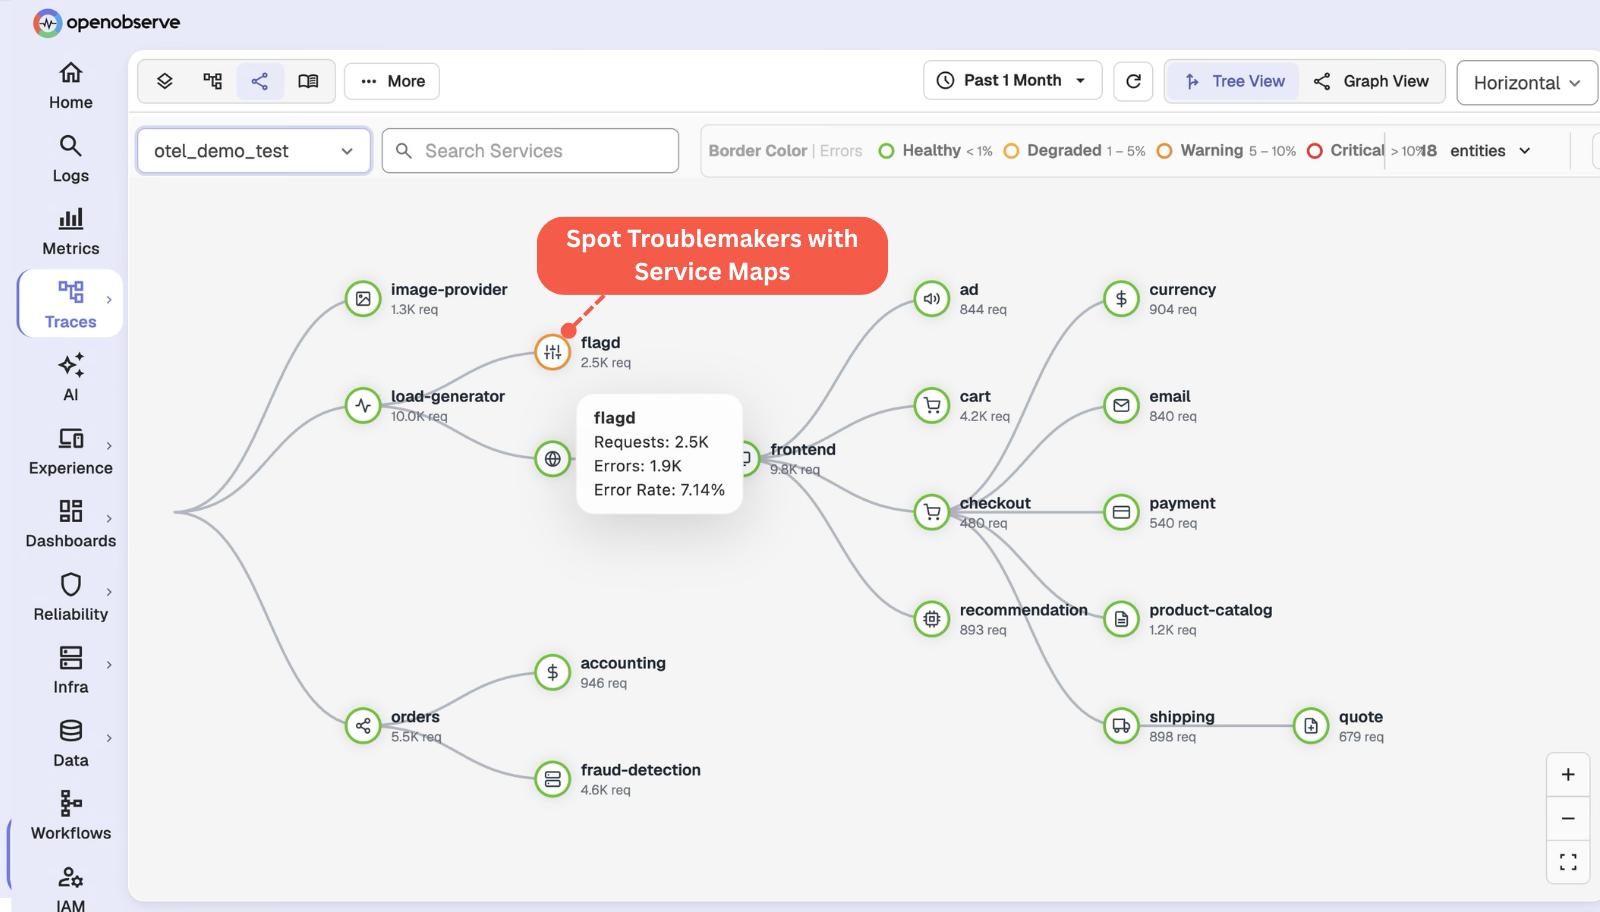Expand the Dashboards submenu chevron

point(109,519)
